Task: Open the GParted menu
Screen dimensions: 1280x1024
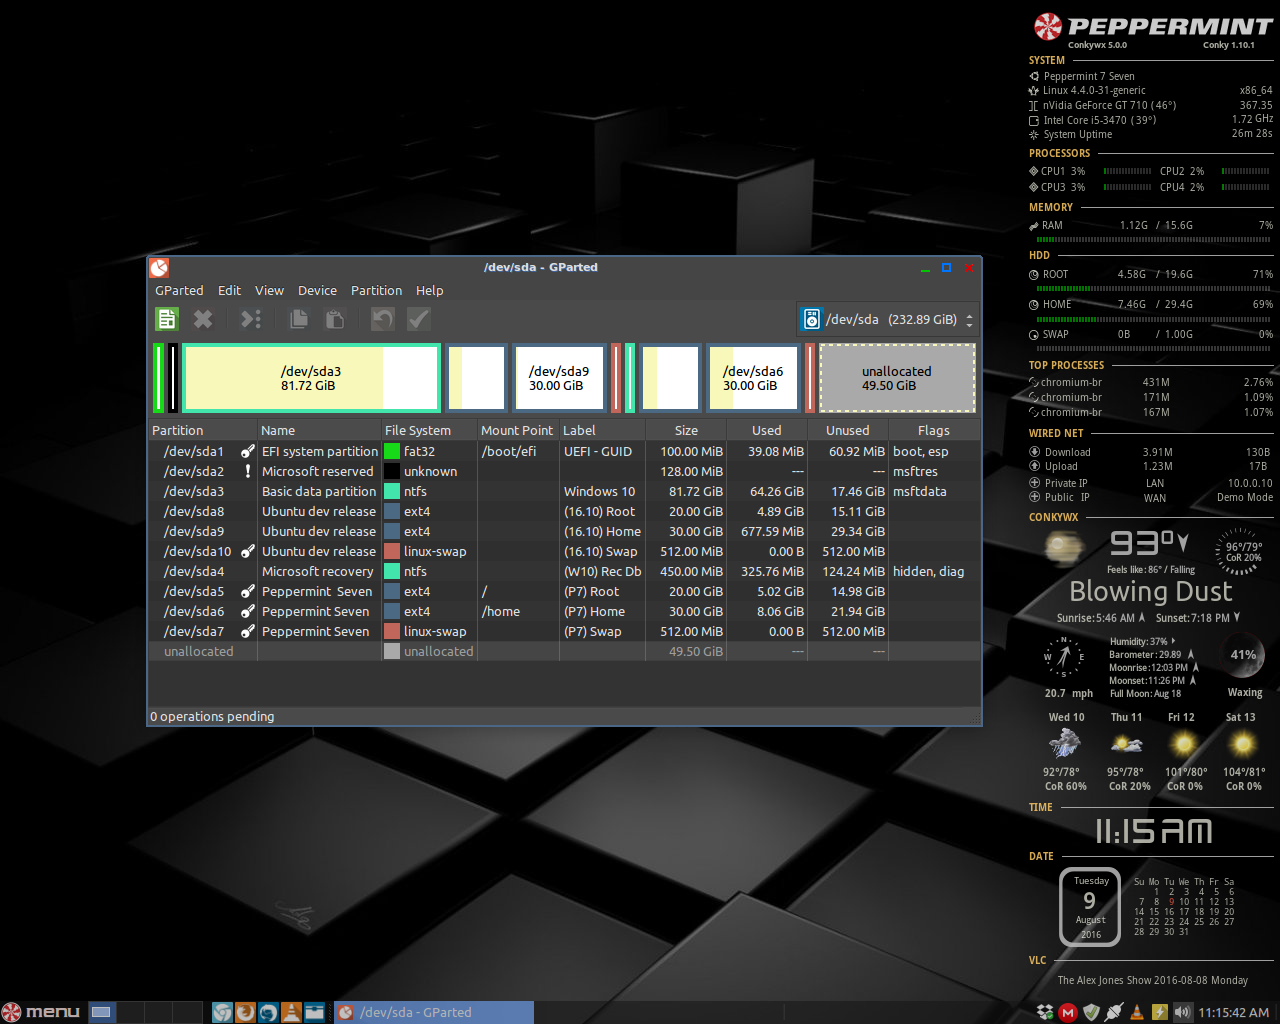Action: coord(179,291)
